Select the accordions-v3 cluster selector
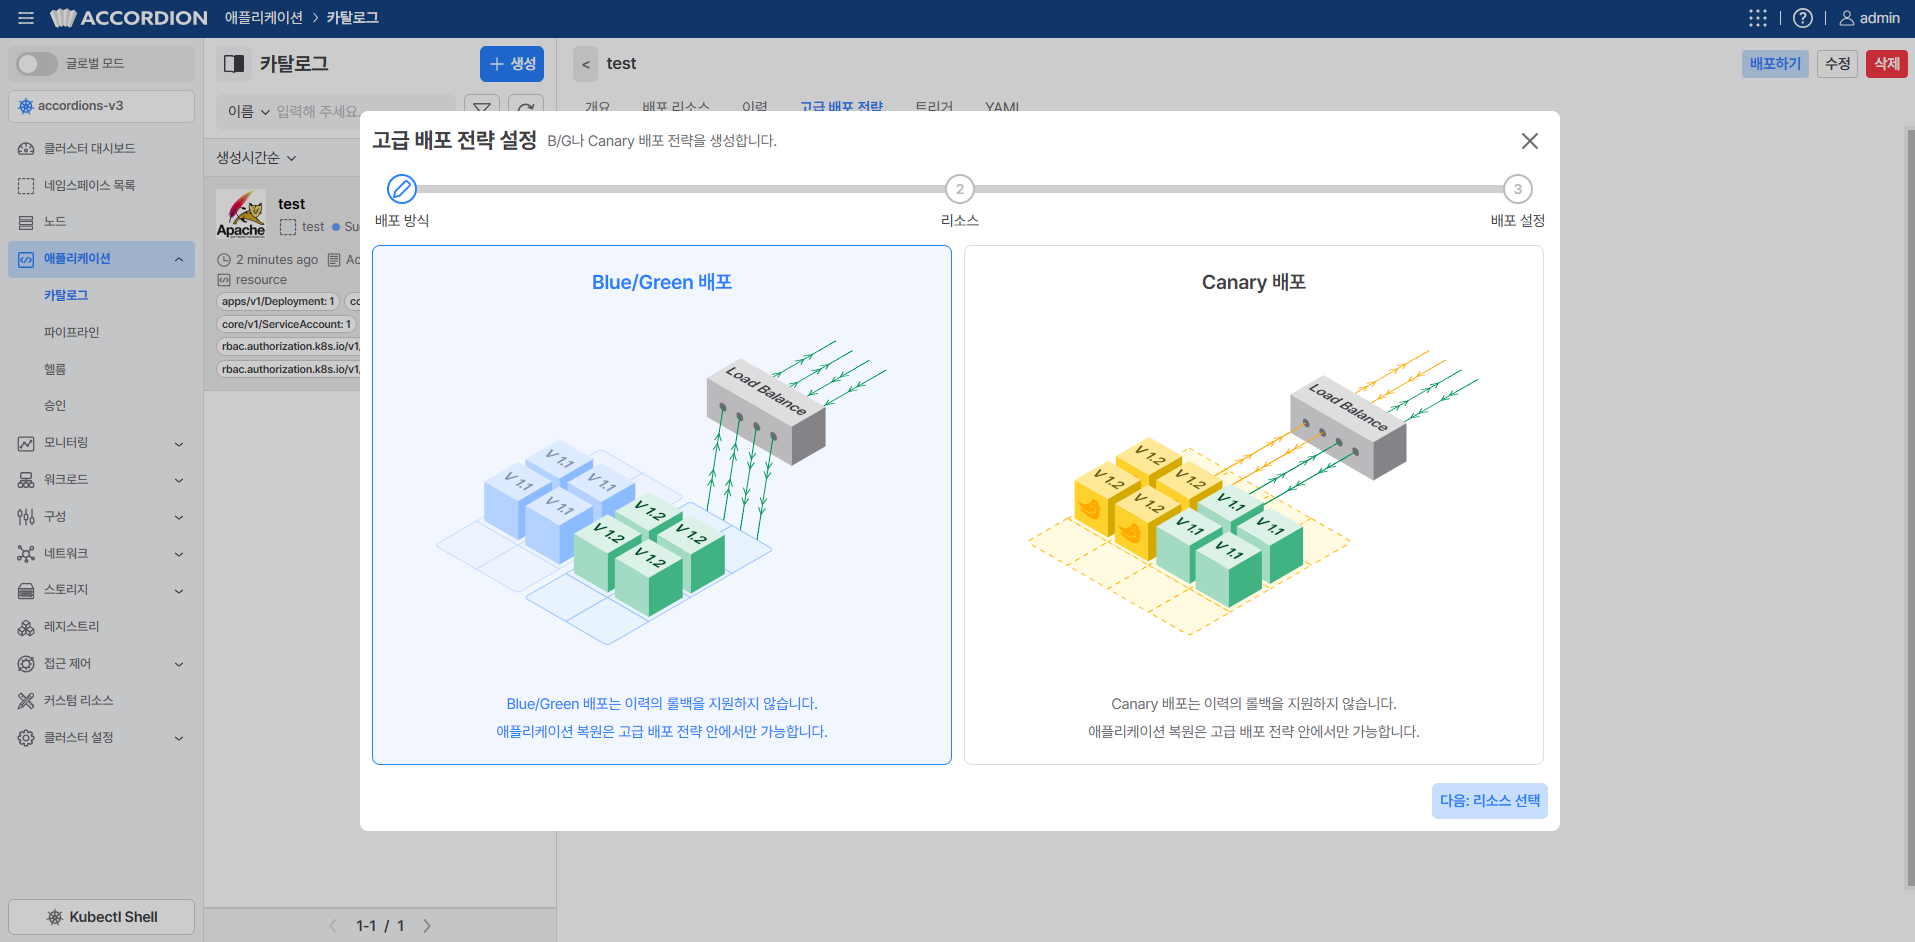 [x=101, y=106]
